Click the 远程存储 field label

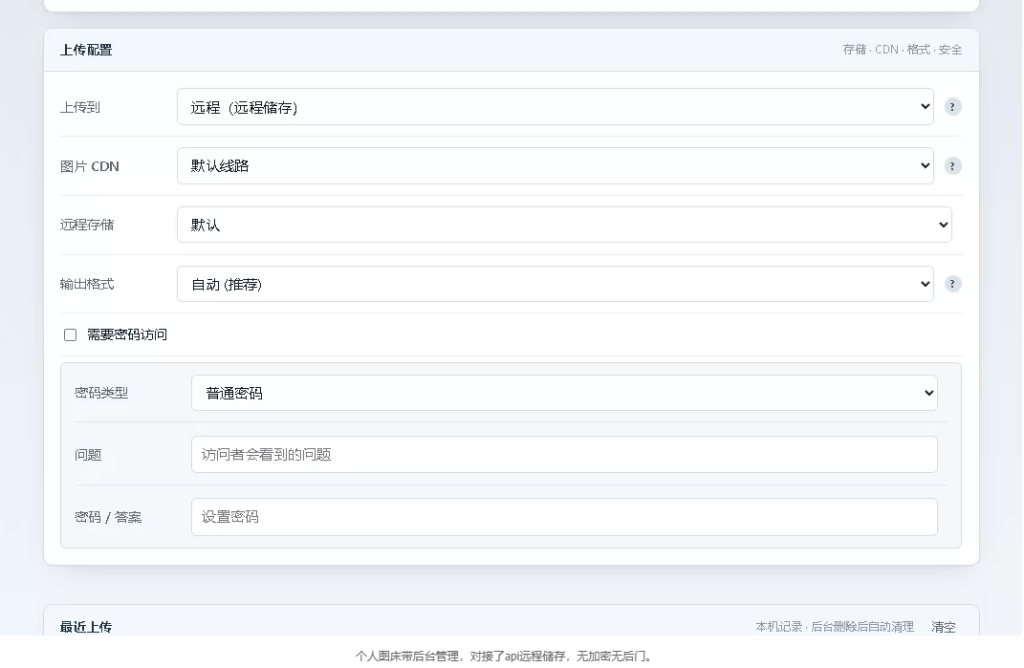(87, 225)
